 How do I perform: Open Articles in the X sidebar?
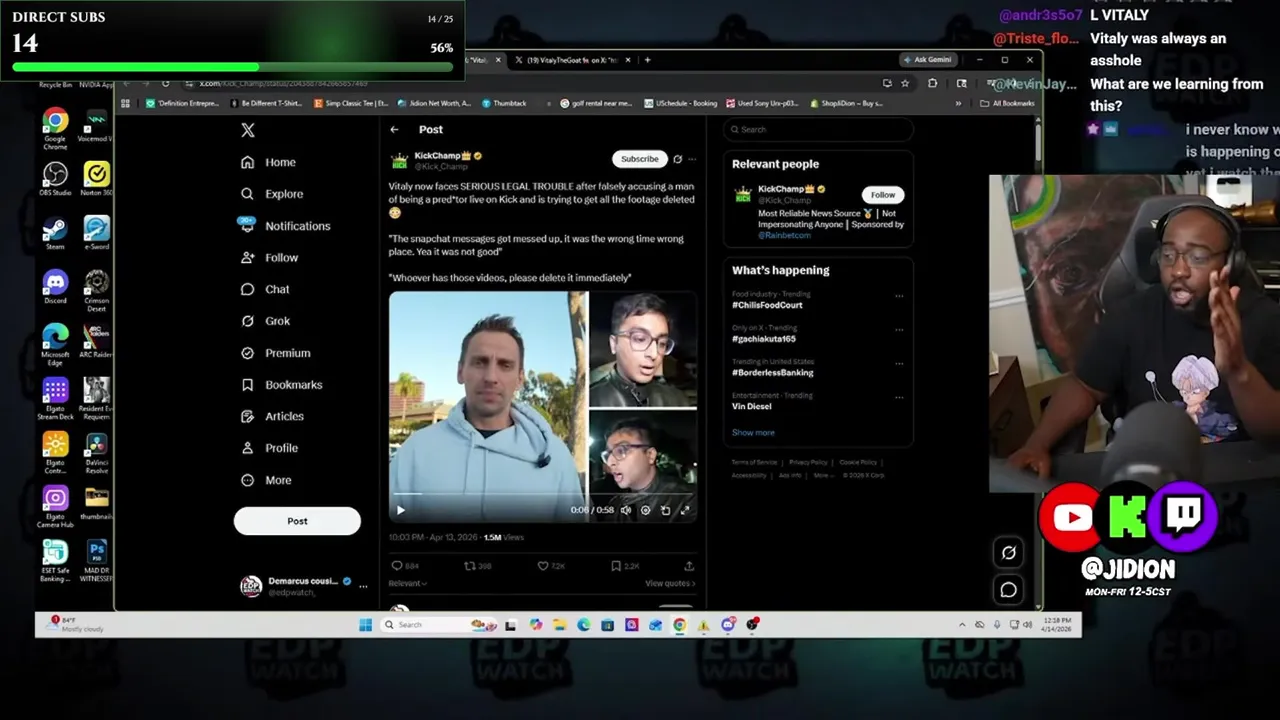pyautogui.click(x=272, y=416)
